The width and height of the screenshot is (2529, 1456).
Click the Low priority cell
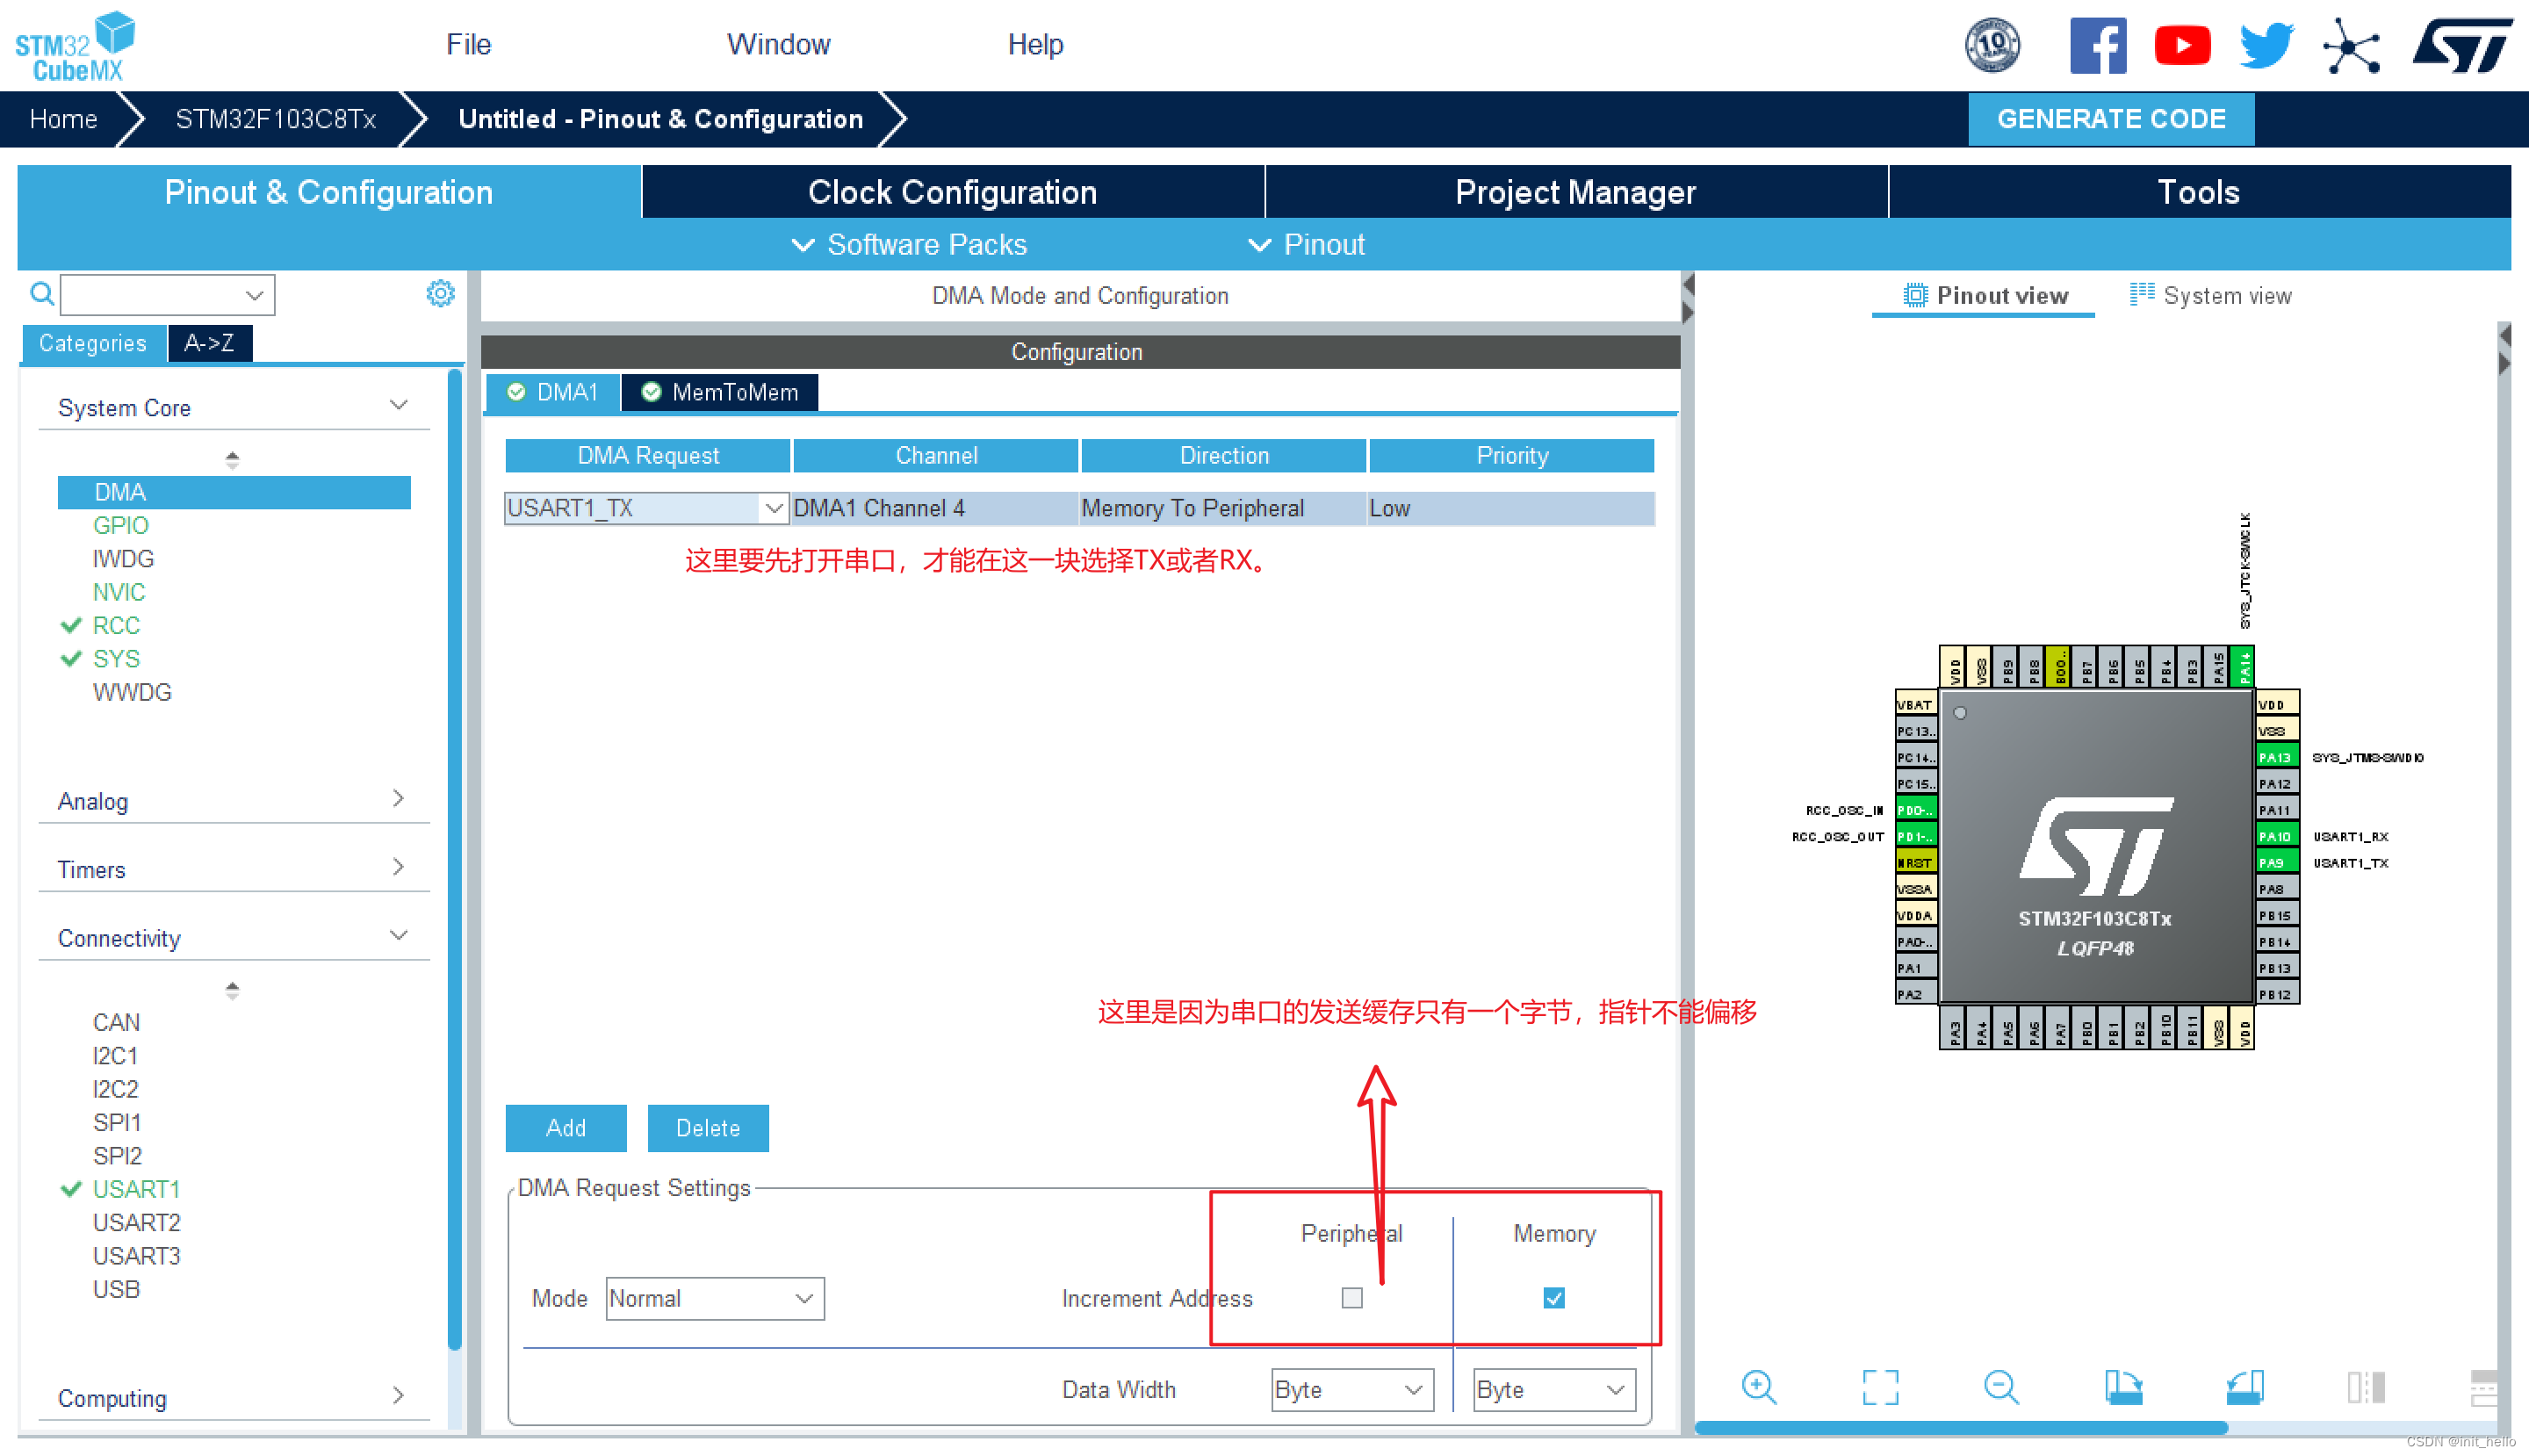coord(1510,508)
